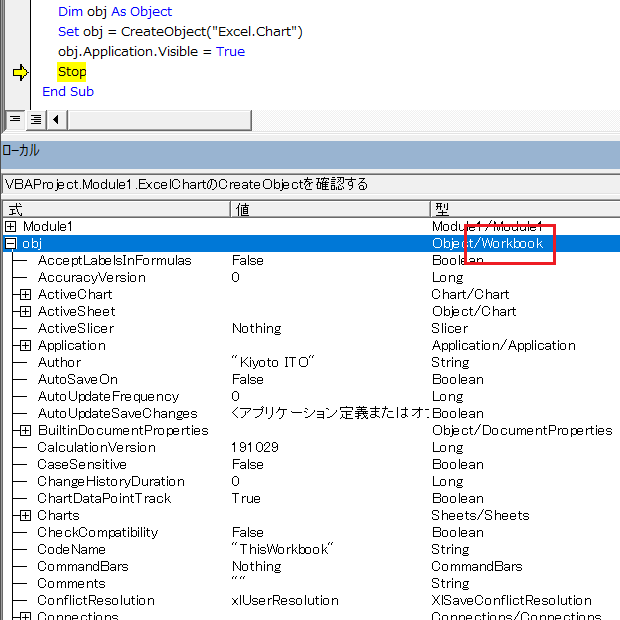Click the Chart/Chart type text

pyautogui.click(x=471, y=295)
